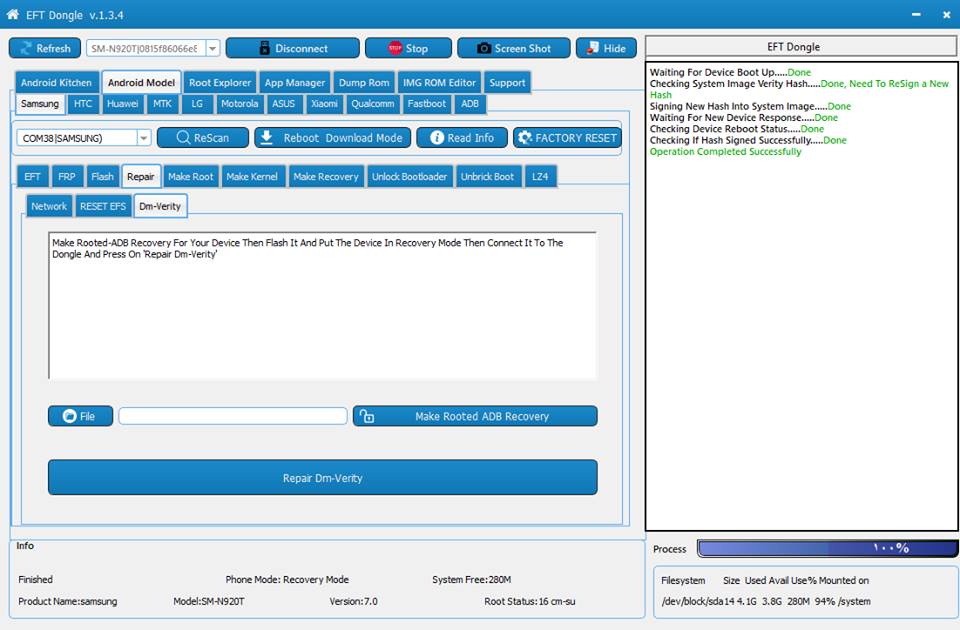The height and width of the screenshot is (630, 960).
Task: Switch to the Make Kernel tab
Action: [252, 177]
